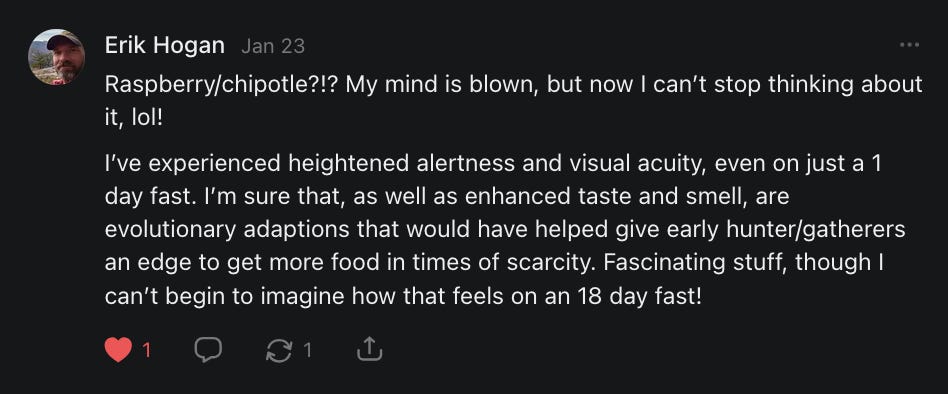Image resolution: width=948 pixels, height=394 pixels.
Task: Restack the comment using circular arrows icon
Action: 279,350
